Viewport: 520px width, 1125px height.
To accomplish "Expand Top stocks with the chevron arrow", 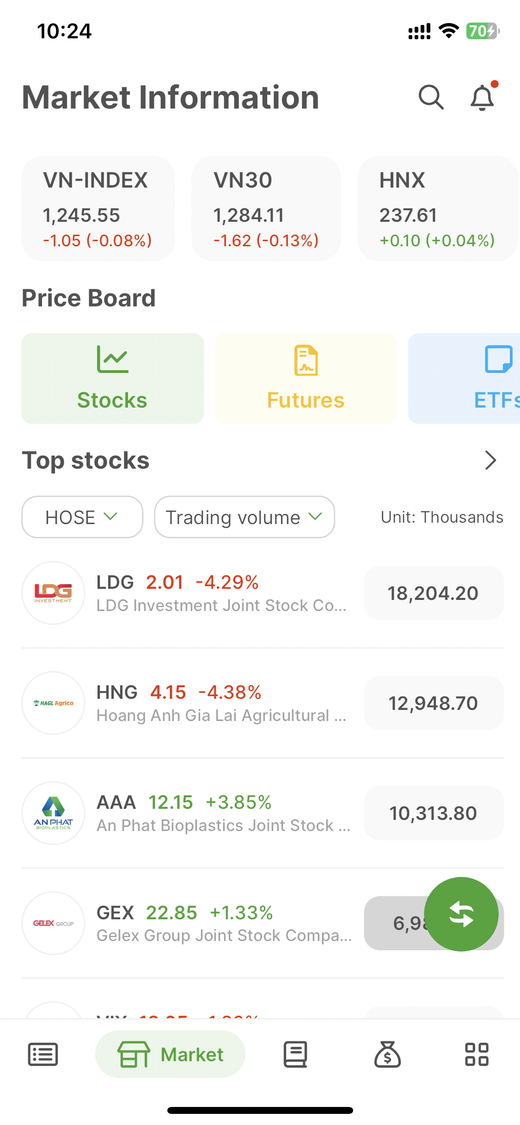I will click(x=491, y=461).
